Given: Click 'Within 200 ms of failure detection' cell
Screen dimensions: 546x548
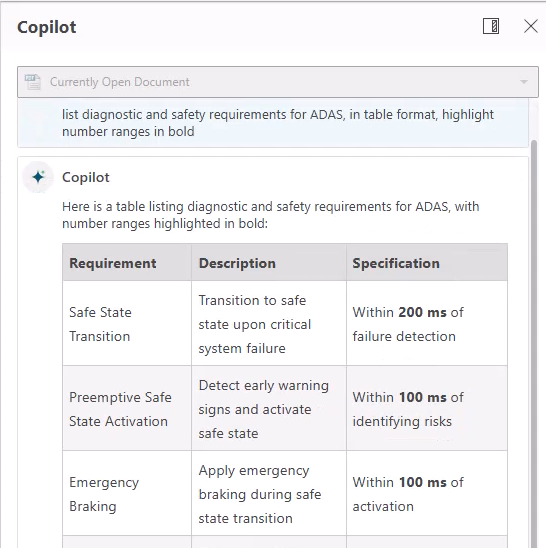Looking at the screenshot, I should [427, 324].
